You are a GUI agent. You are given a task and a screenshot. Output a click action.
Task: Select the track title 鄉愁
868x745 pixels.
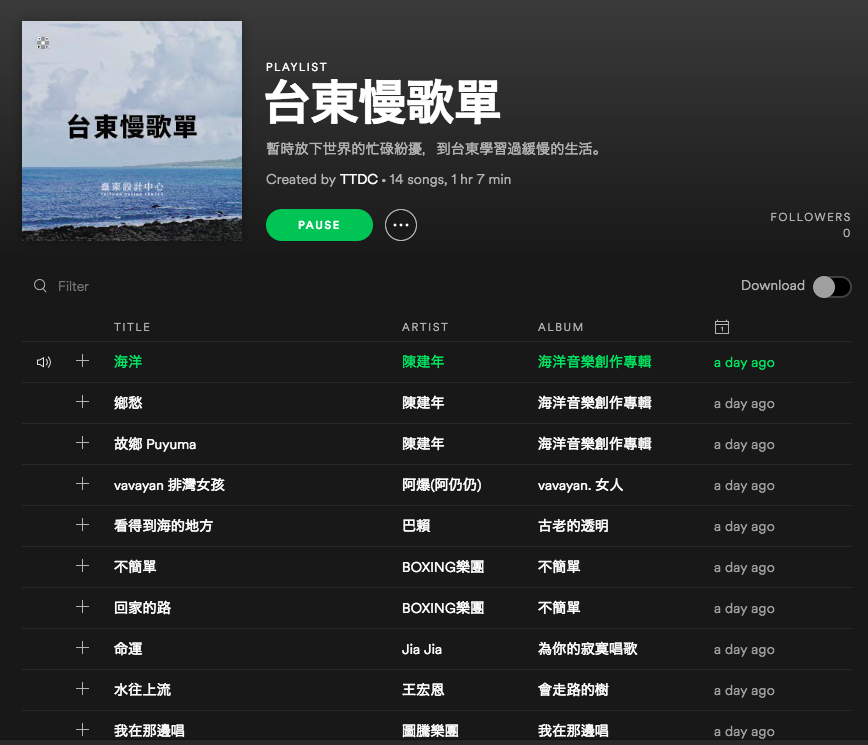coord(128,403)
